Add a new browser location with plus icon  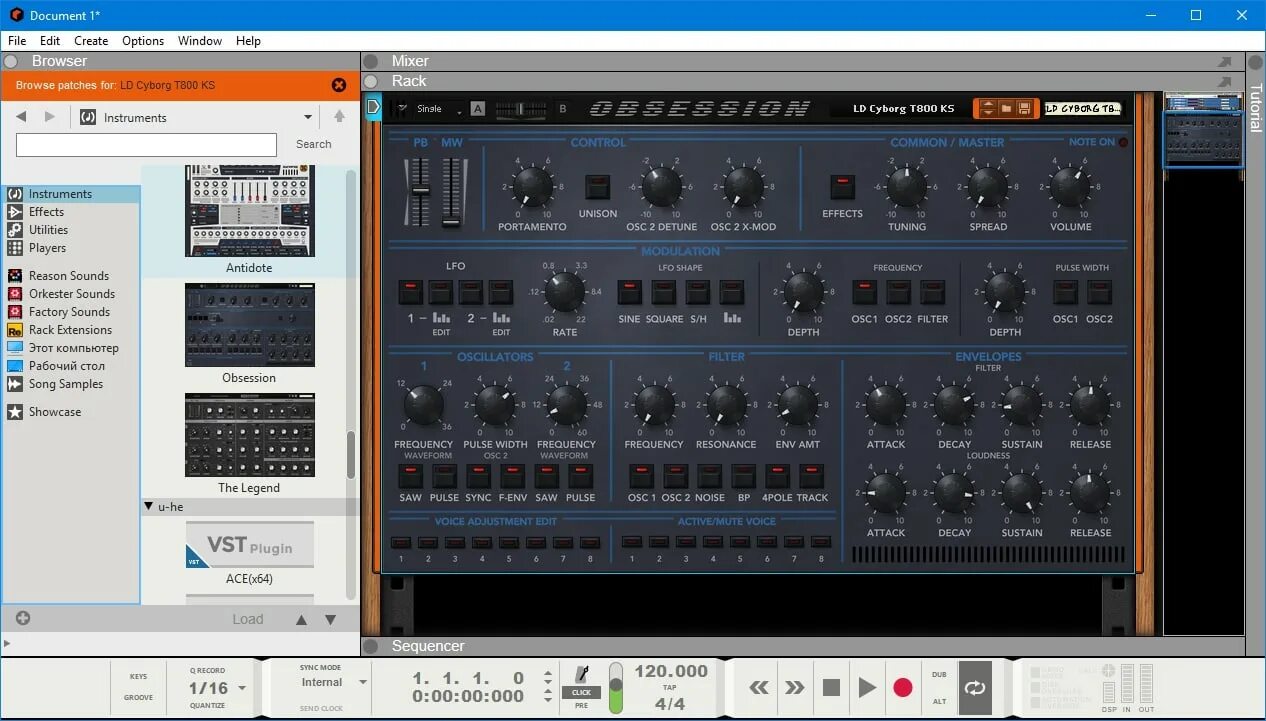click(23, 618)
